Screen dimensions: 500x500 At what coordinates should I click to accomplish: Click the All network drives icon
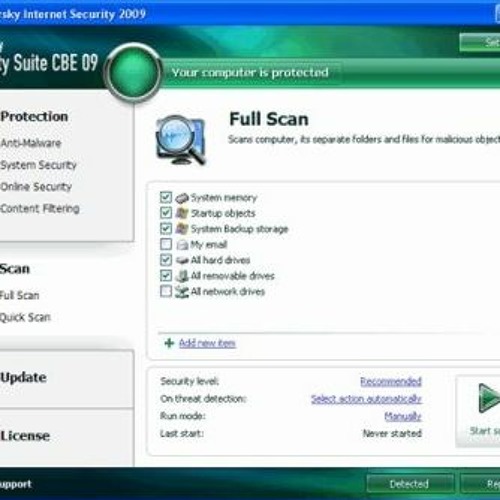pos(182,292)
